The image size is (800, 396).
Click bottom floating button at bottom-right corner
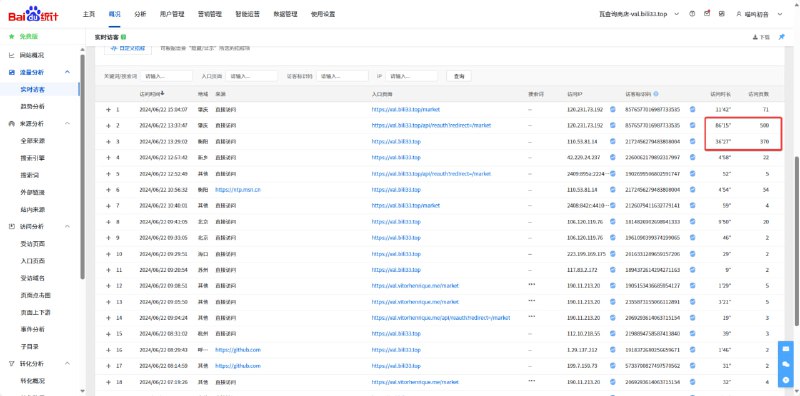(x=786, y=380)
